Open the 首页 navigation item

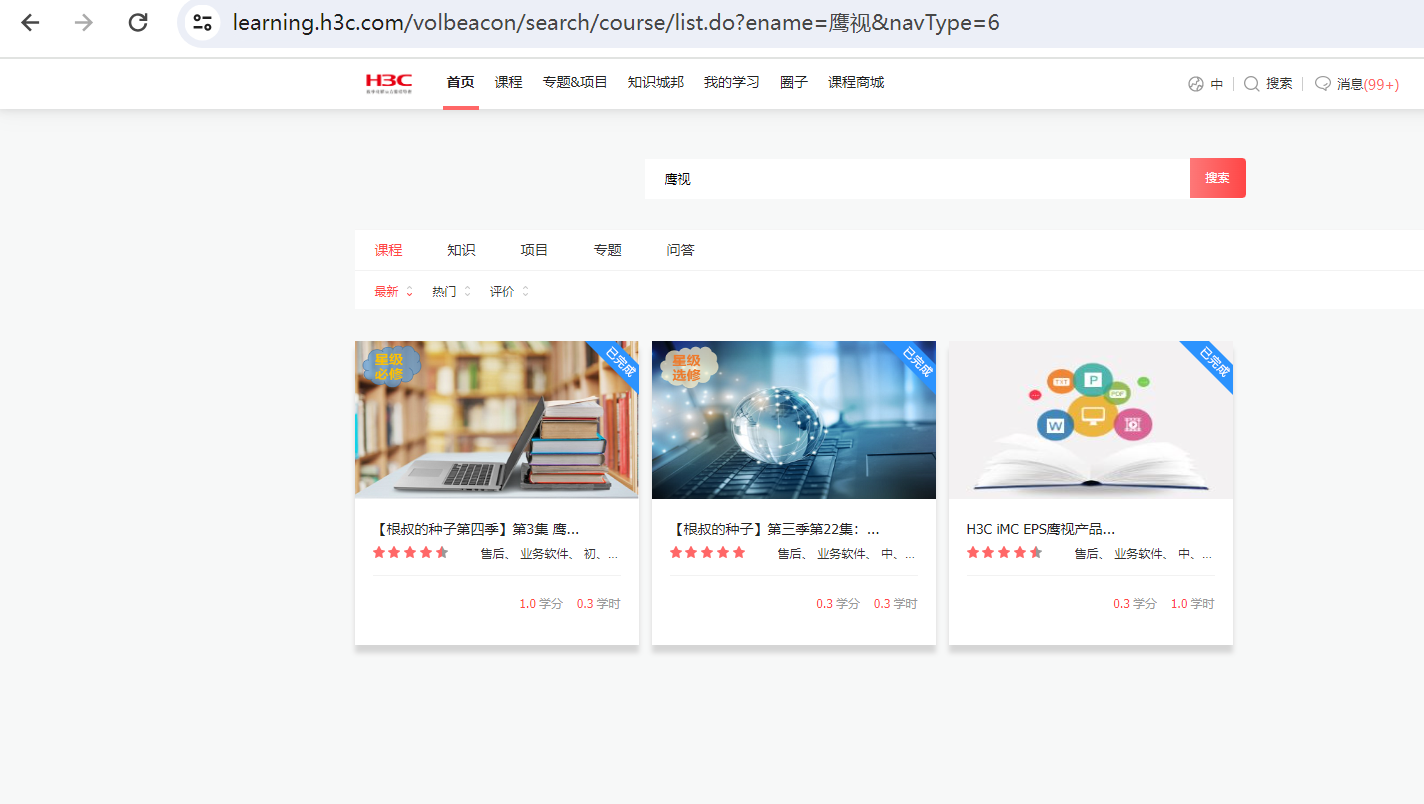(x=460, y=82)
